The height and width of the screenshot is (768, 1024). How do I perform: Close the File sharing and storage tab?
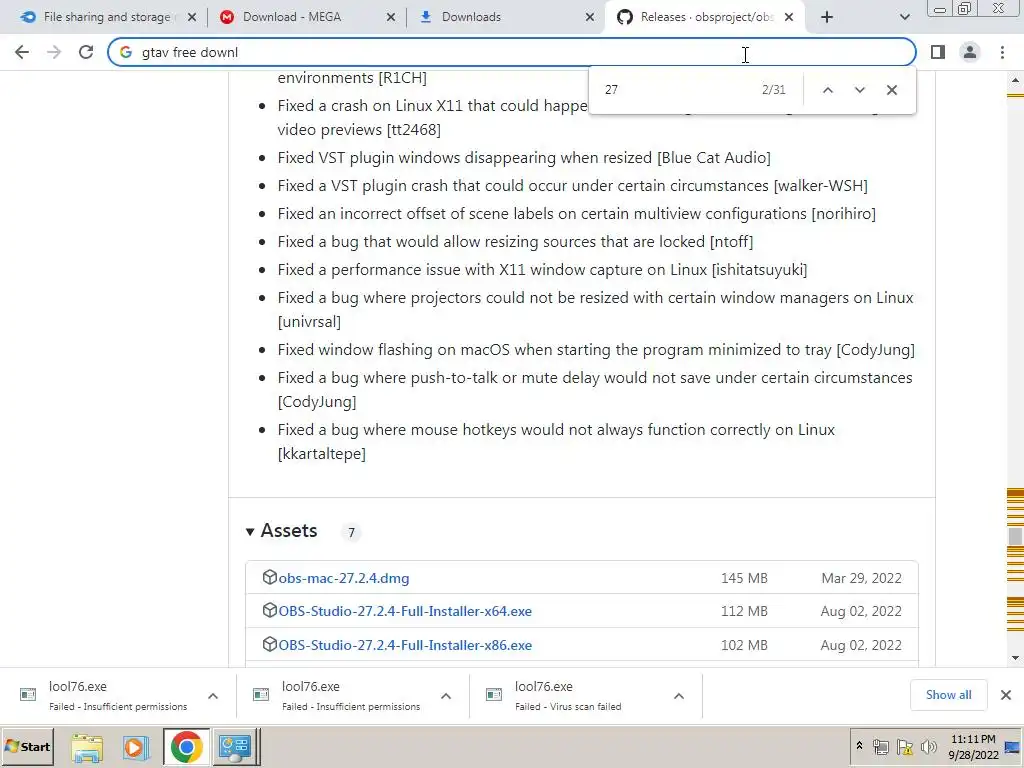192,18
